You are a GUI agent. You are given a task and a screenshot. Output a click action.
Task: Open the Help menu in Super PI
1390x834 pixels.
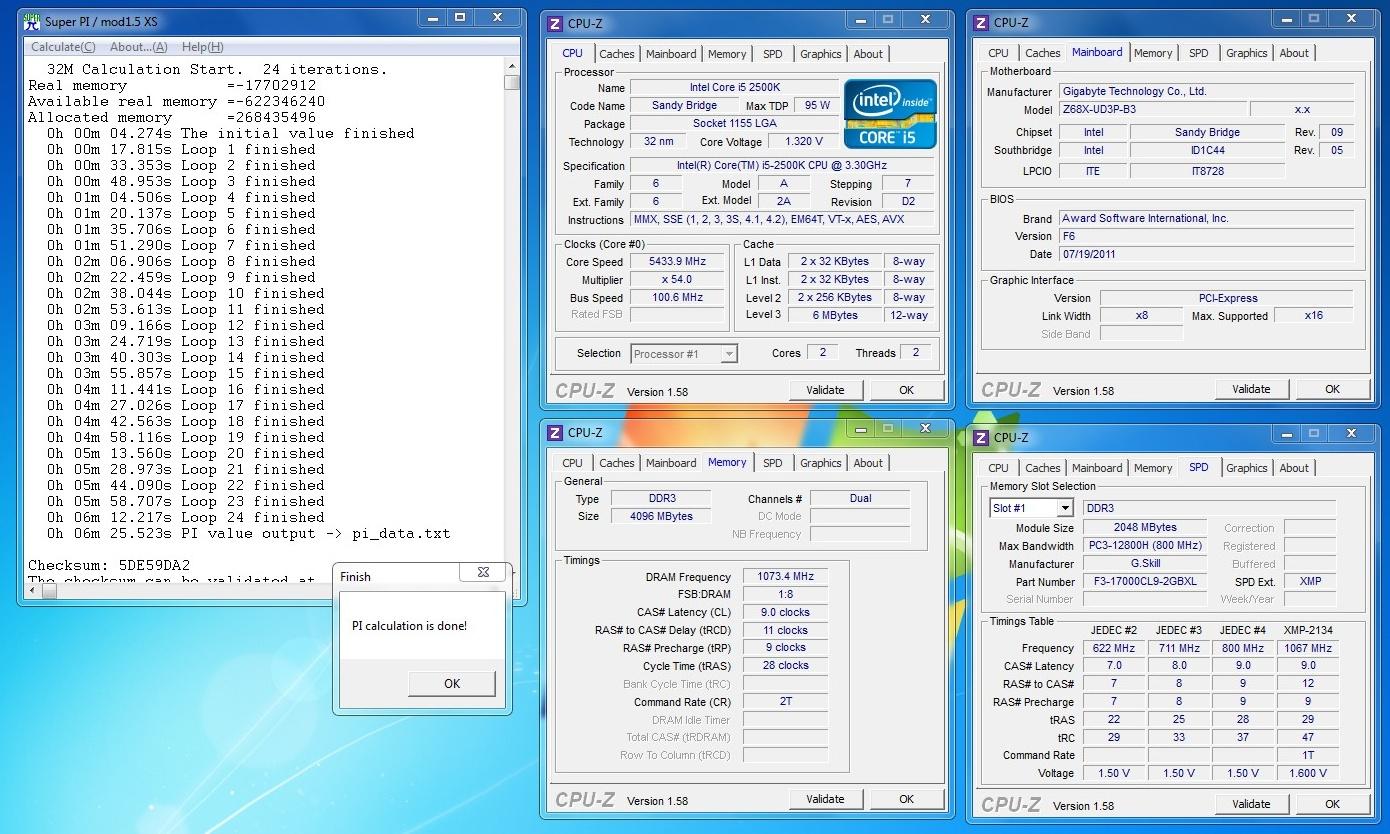pyautogui.click(x=202, y=47)
